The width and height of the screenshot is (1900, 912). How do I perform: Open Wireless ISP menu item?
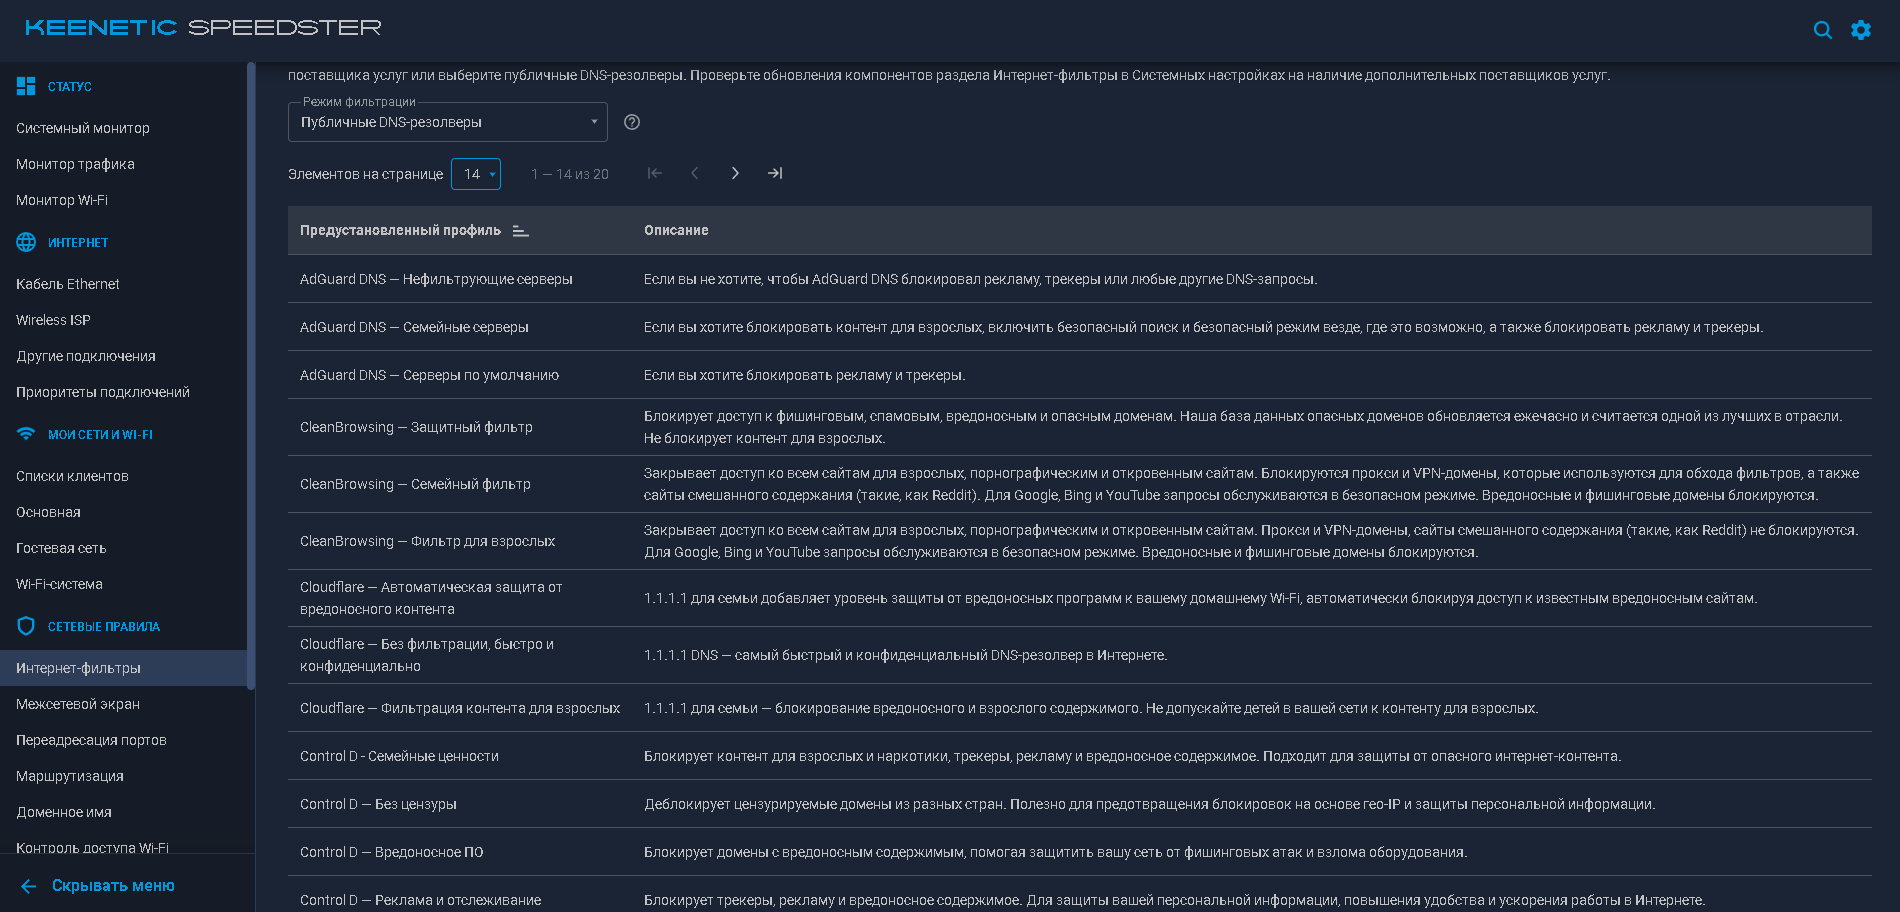coord(53,320)
